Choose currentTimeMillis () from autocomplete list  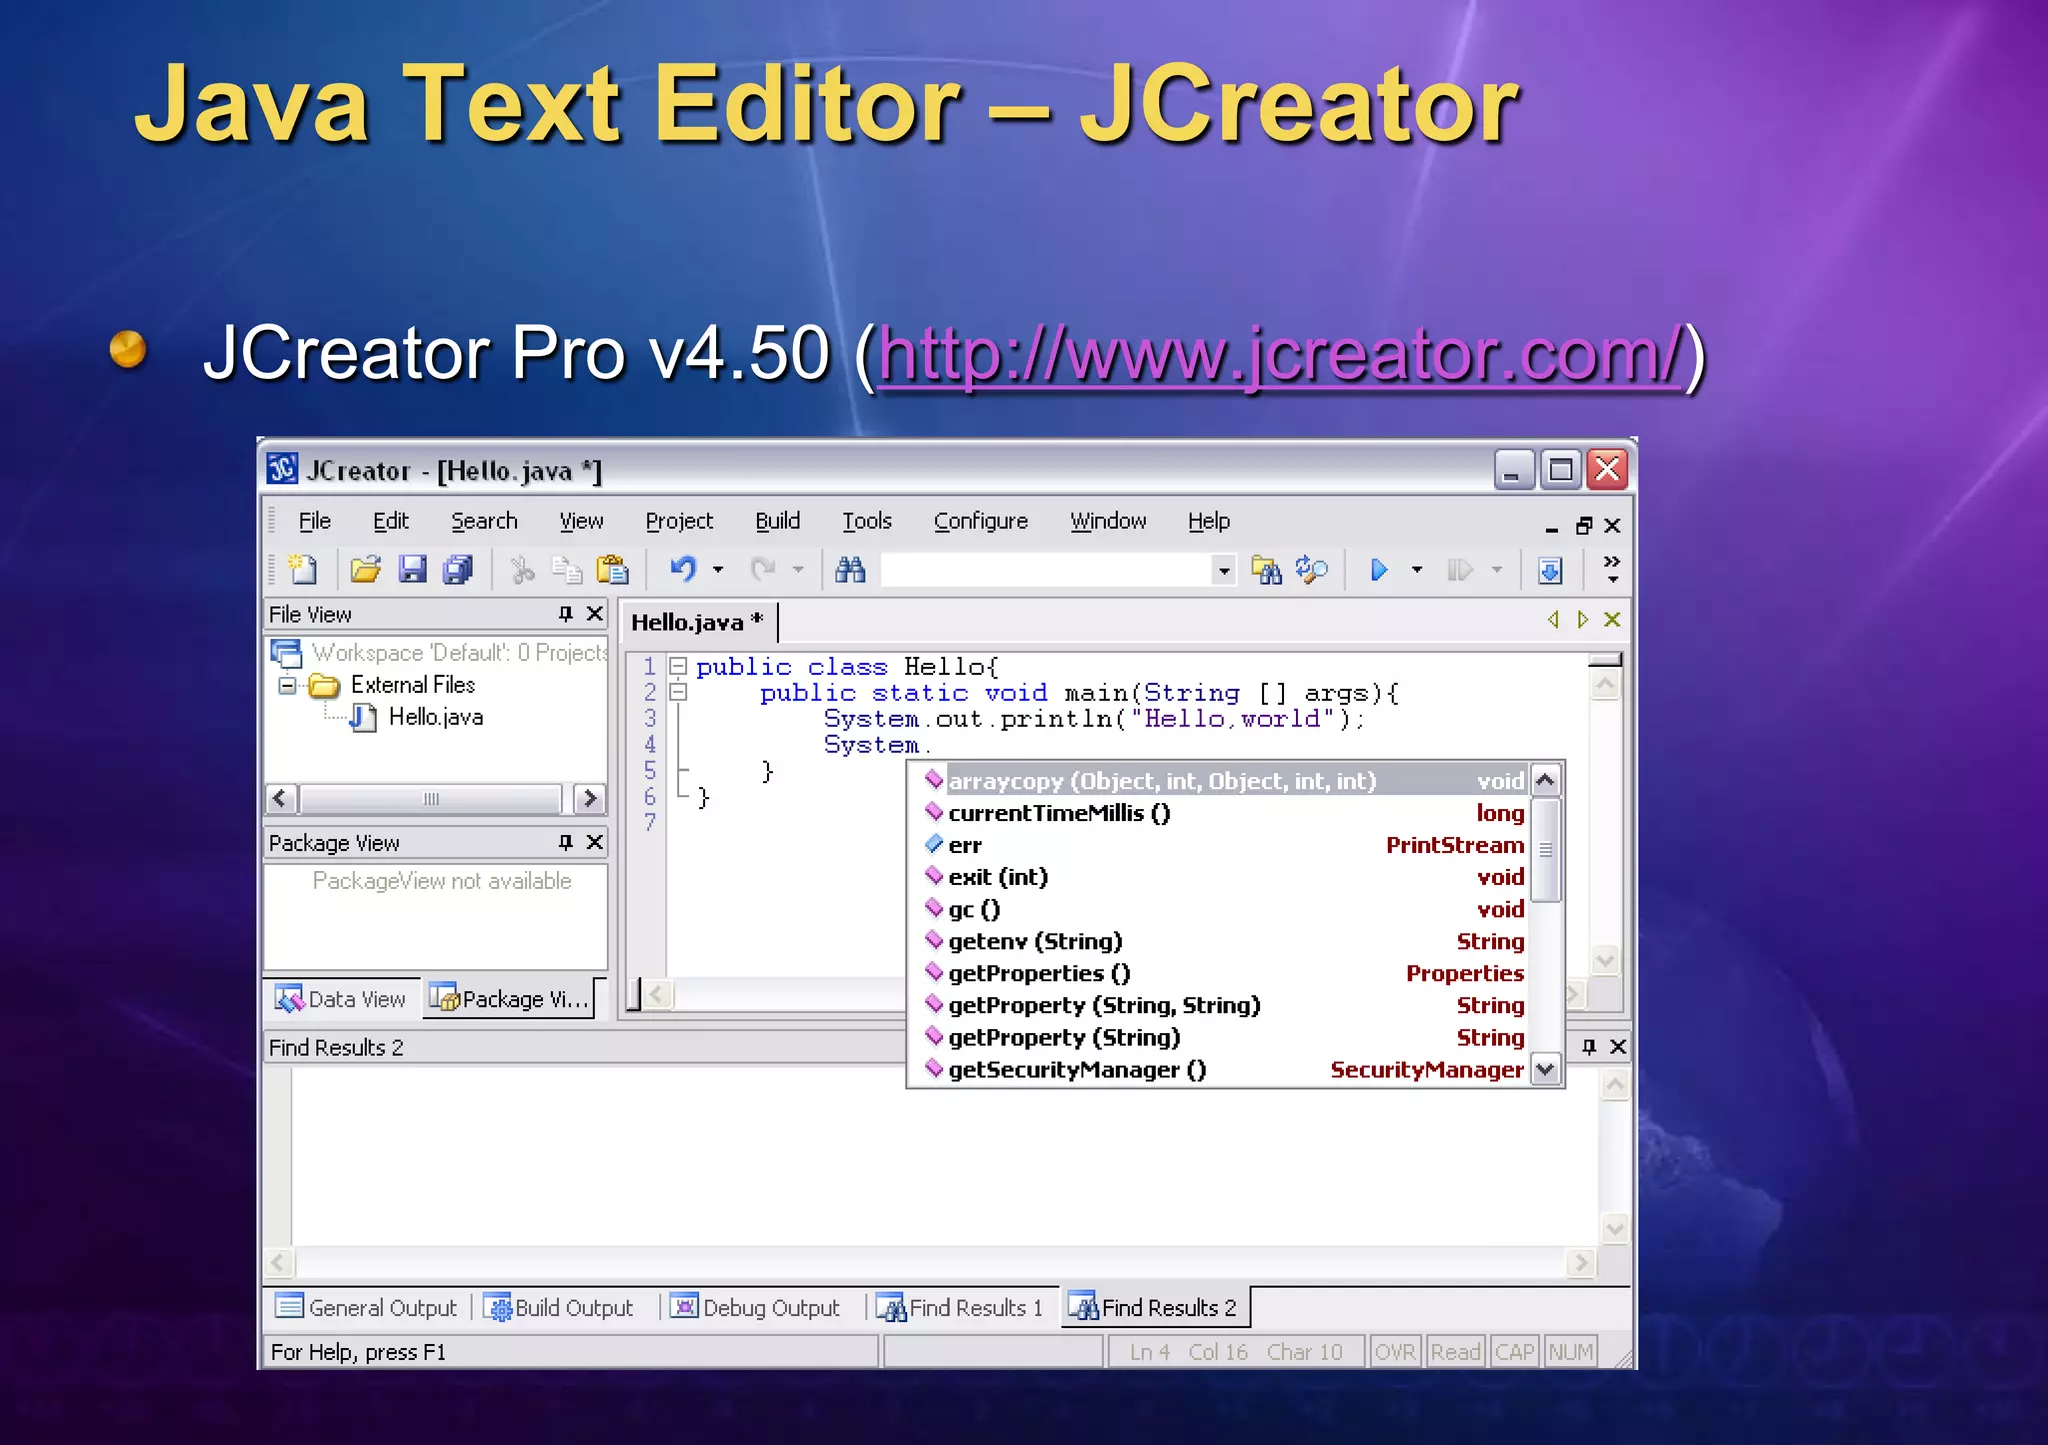[1225, 813]
